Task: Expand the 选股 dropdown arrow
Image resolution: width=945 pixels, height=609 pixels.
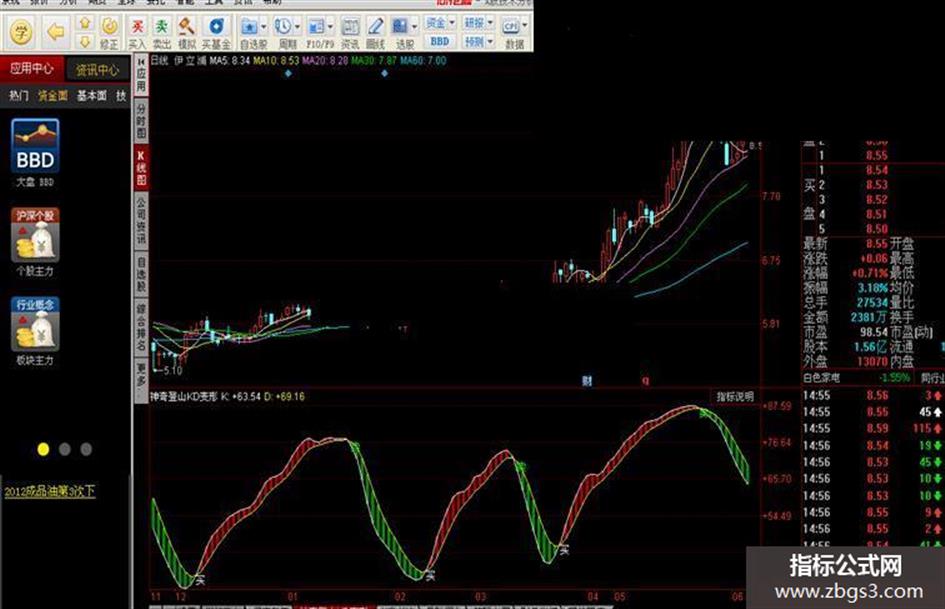Action: click(x=414, y=27)
